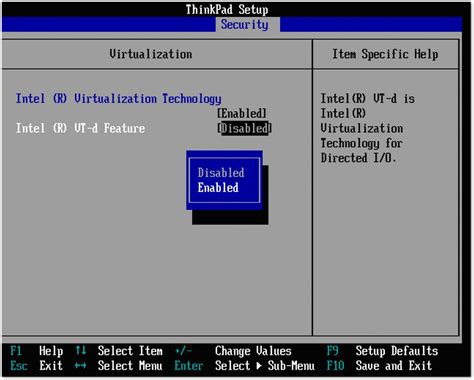474x380 pixels.
Task: Click the 'Directed I/O.' help text
Action: pos(359,158)
